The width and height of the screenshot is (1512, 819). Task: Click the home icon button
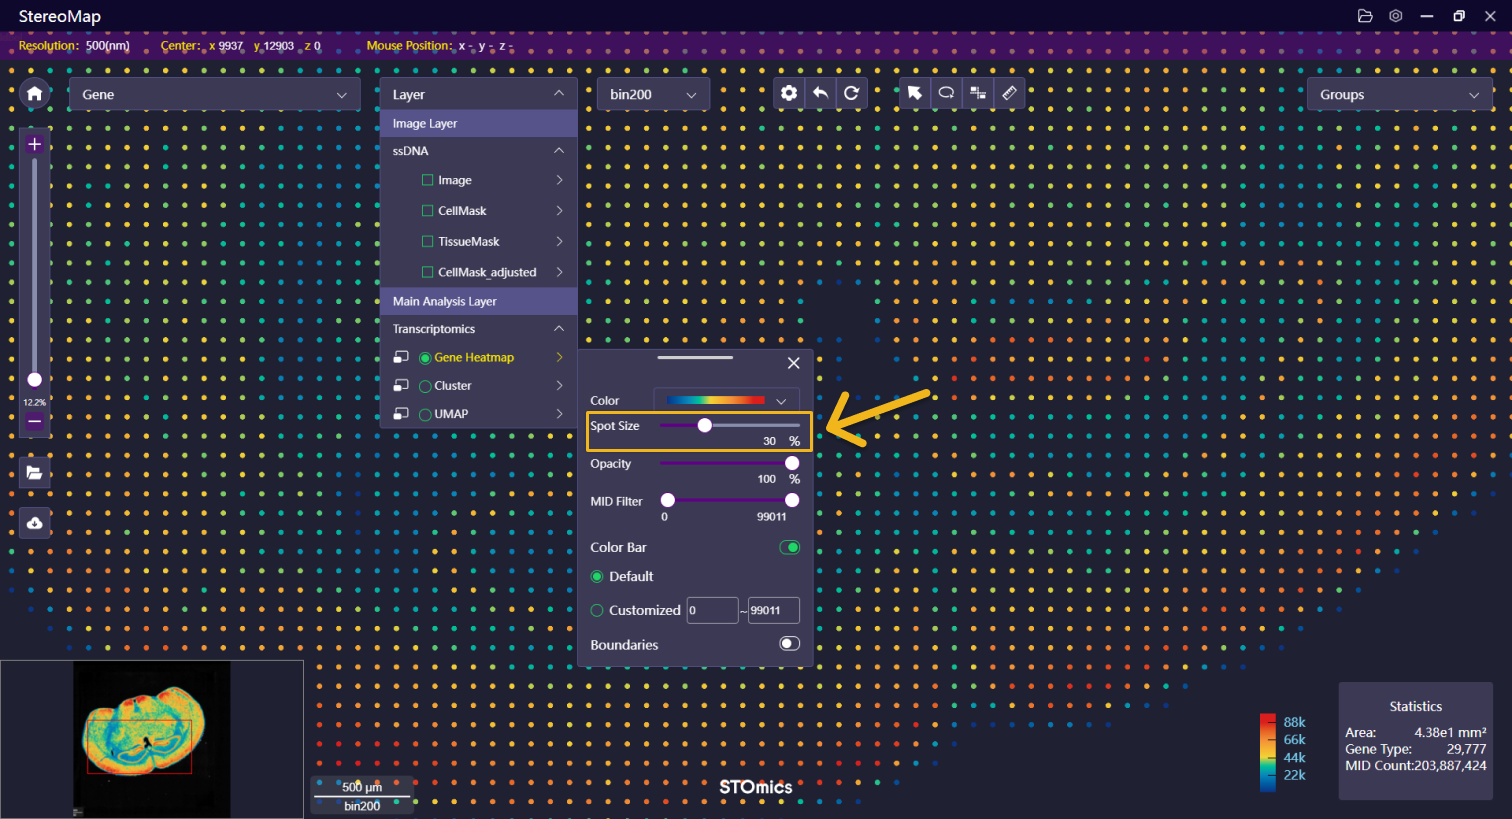[x=35, y=94]
